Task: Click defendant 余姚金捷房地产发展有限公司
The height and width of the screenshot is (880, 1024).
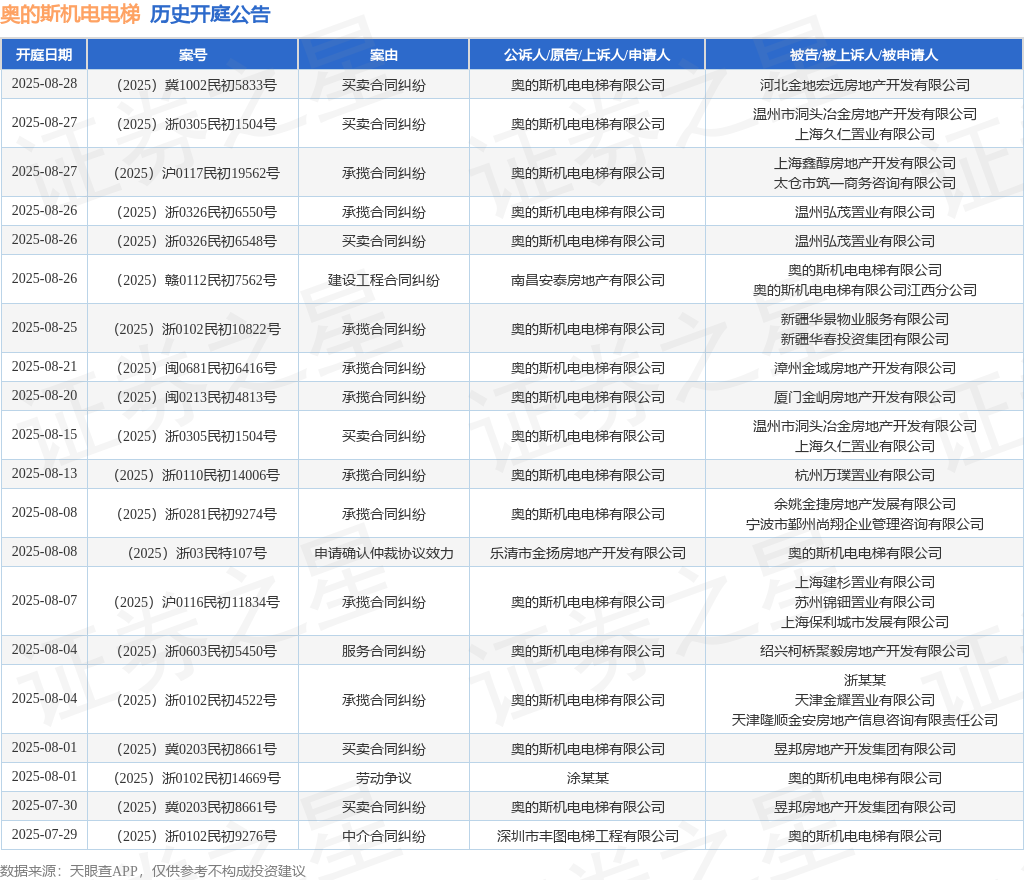Action: pyautogui.click(x=865, y=504)
